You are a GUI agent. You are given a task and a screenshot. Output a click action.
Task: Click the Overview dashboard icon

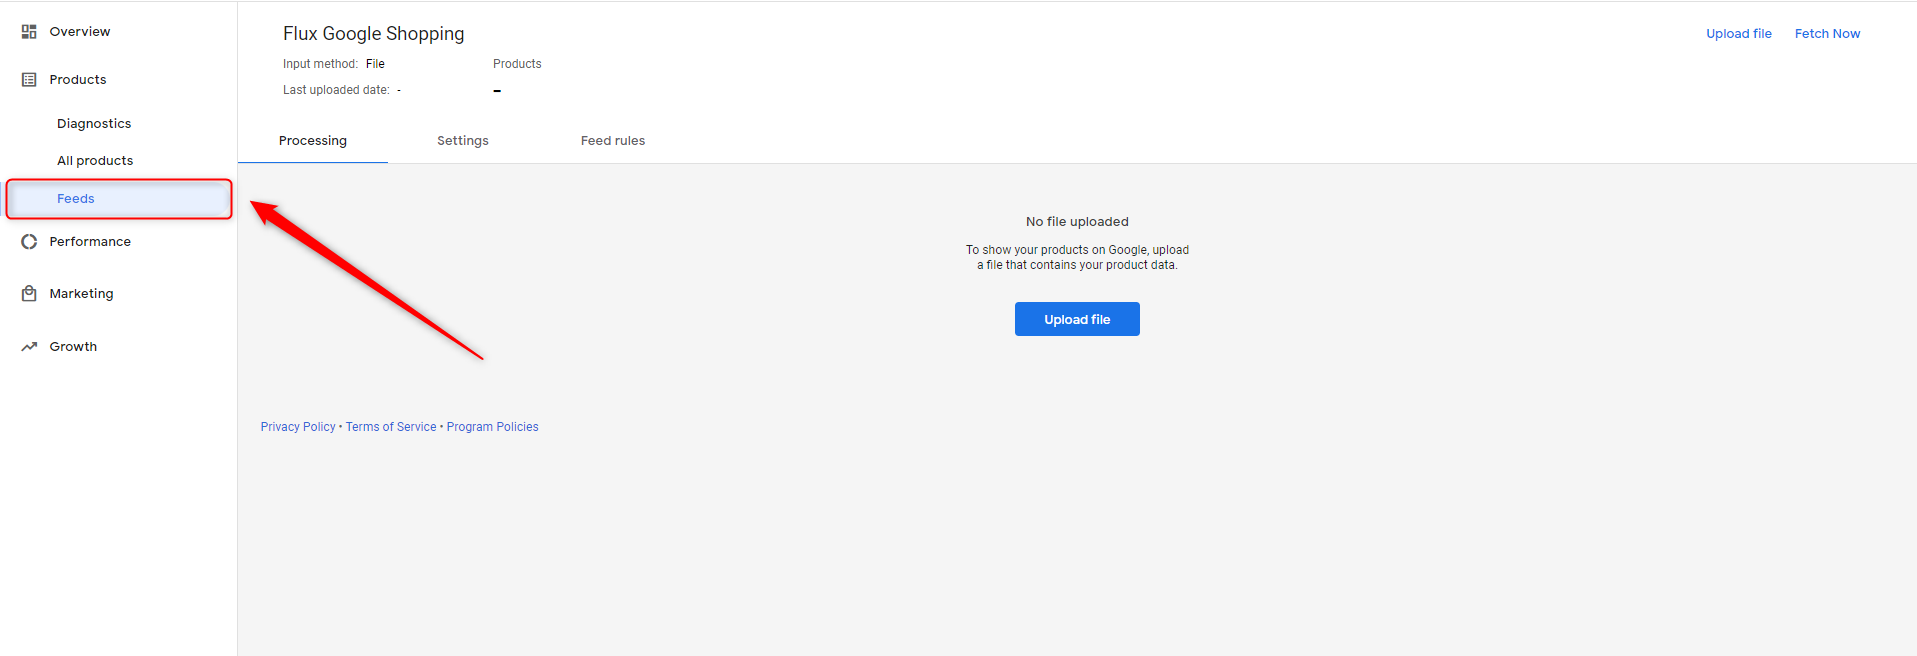[29, 32]
